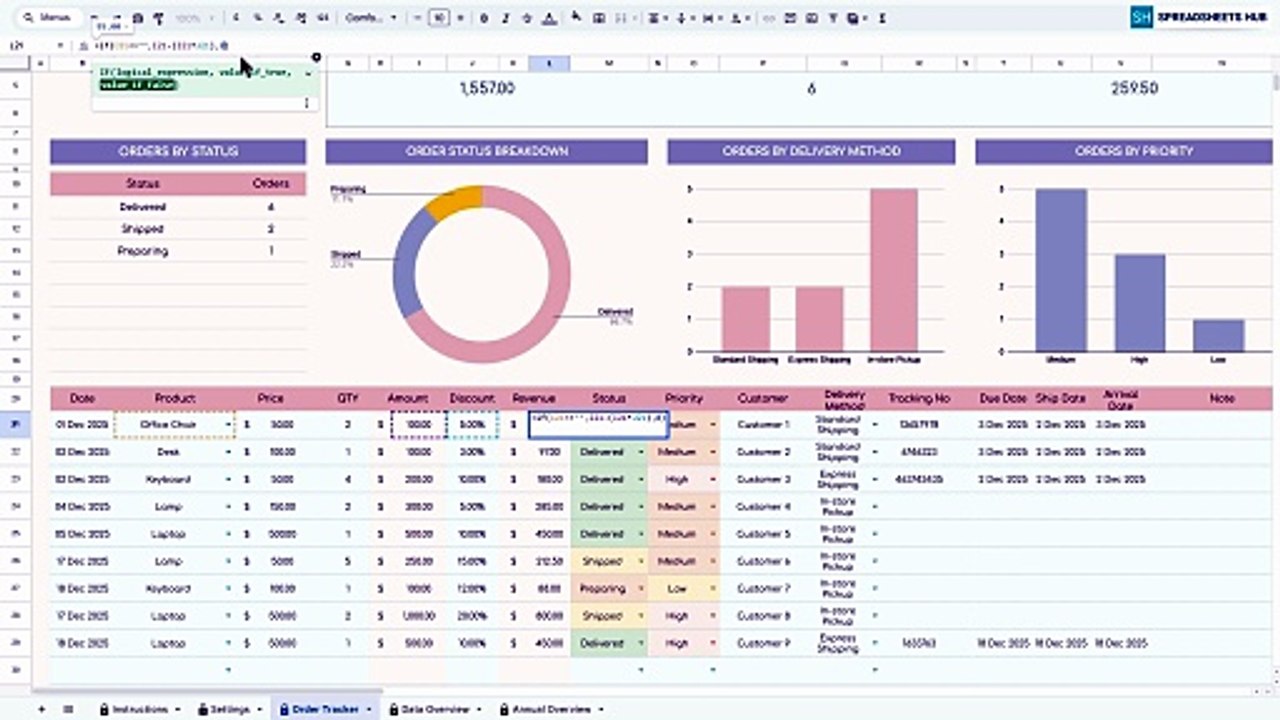Viewport: 1280px width, 720px height.
Task: Select the Revenue column header
Action: pos(533,398)
